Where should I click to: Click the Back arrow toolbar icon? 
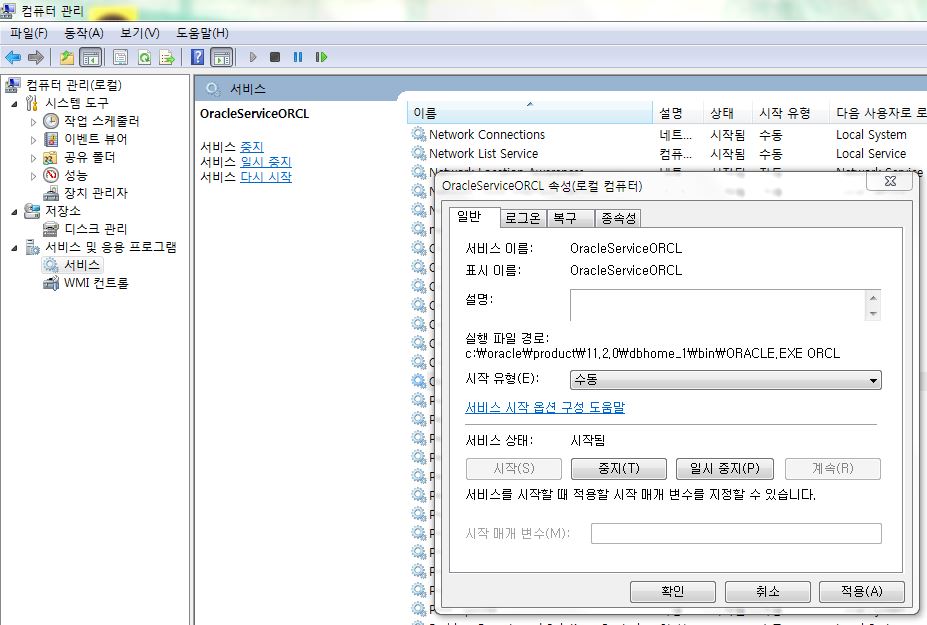pyautogui.click(x=13, y=57)
